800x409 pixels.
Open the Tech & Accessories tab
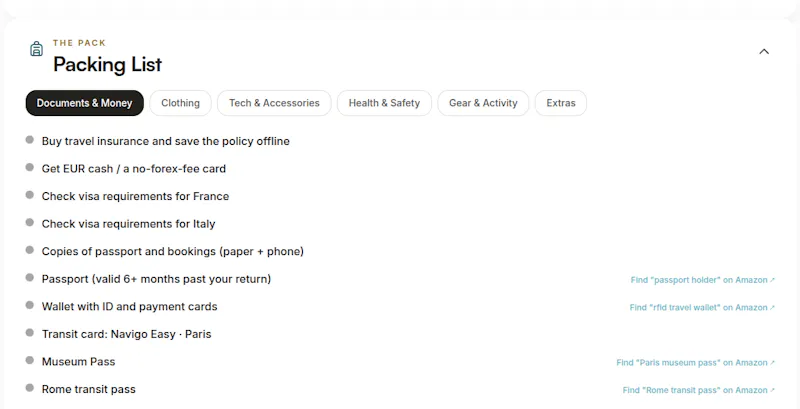click(274, 103)
